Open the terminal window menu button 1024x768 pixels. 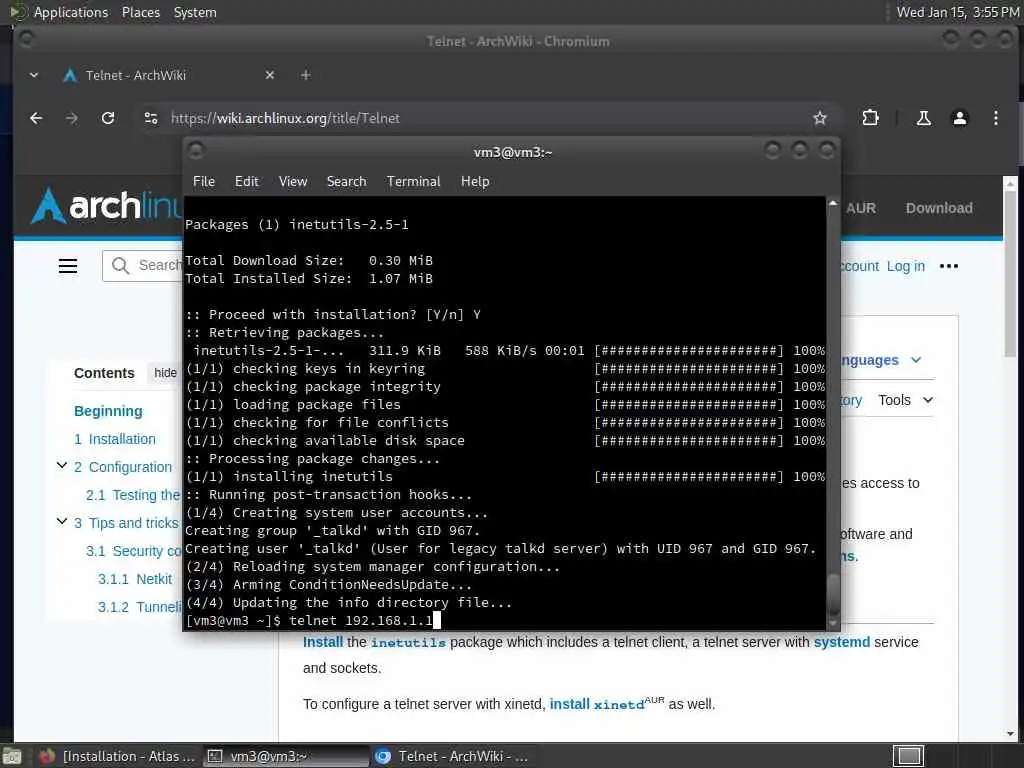pyautogui.click(x=196, y=152)
